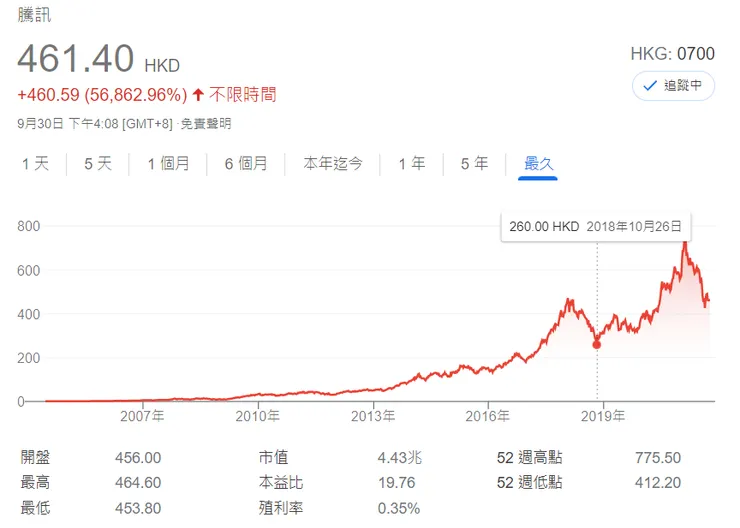Select the 最久 maximum range tab
The width and height of the screenshot is (740, 528).
click(x=538, y=164)
